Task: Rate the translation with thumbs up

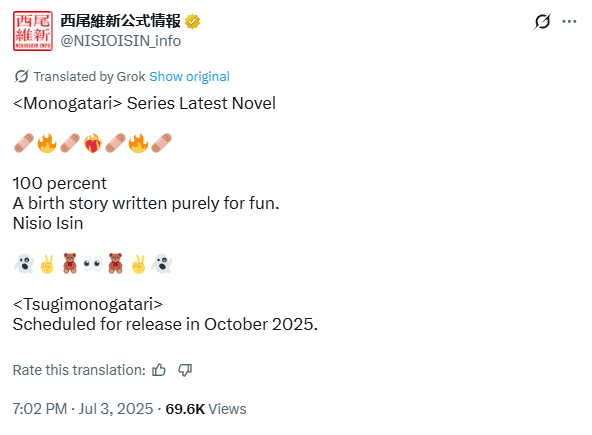Action: [x=159, y=370]
